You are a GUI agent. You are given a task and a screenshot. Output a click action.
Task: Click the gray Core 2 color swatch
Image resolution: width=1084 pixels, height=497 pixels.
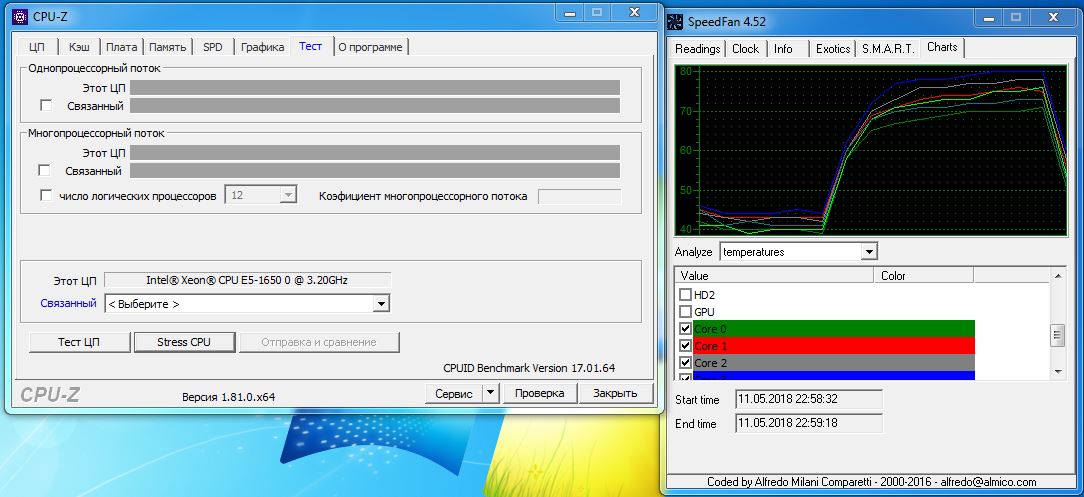[x=834, y=363]
